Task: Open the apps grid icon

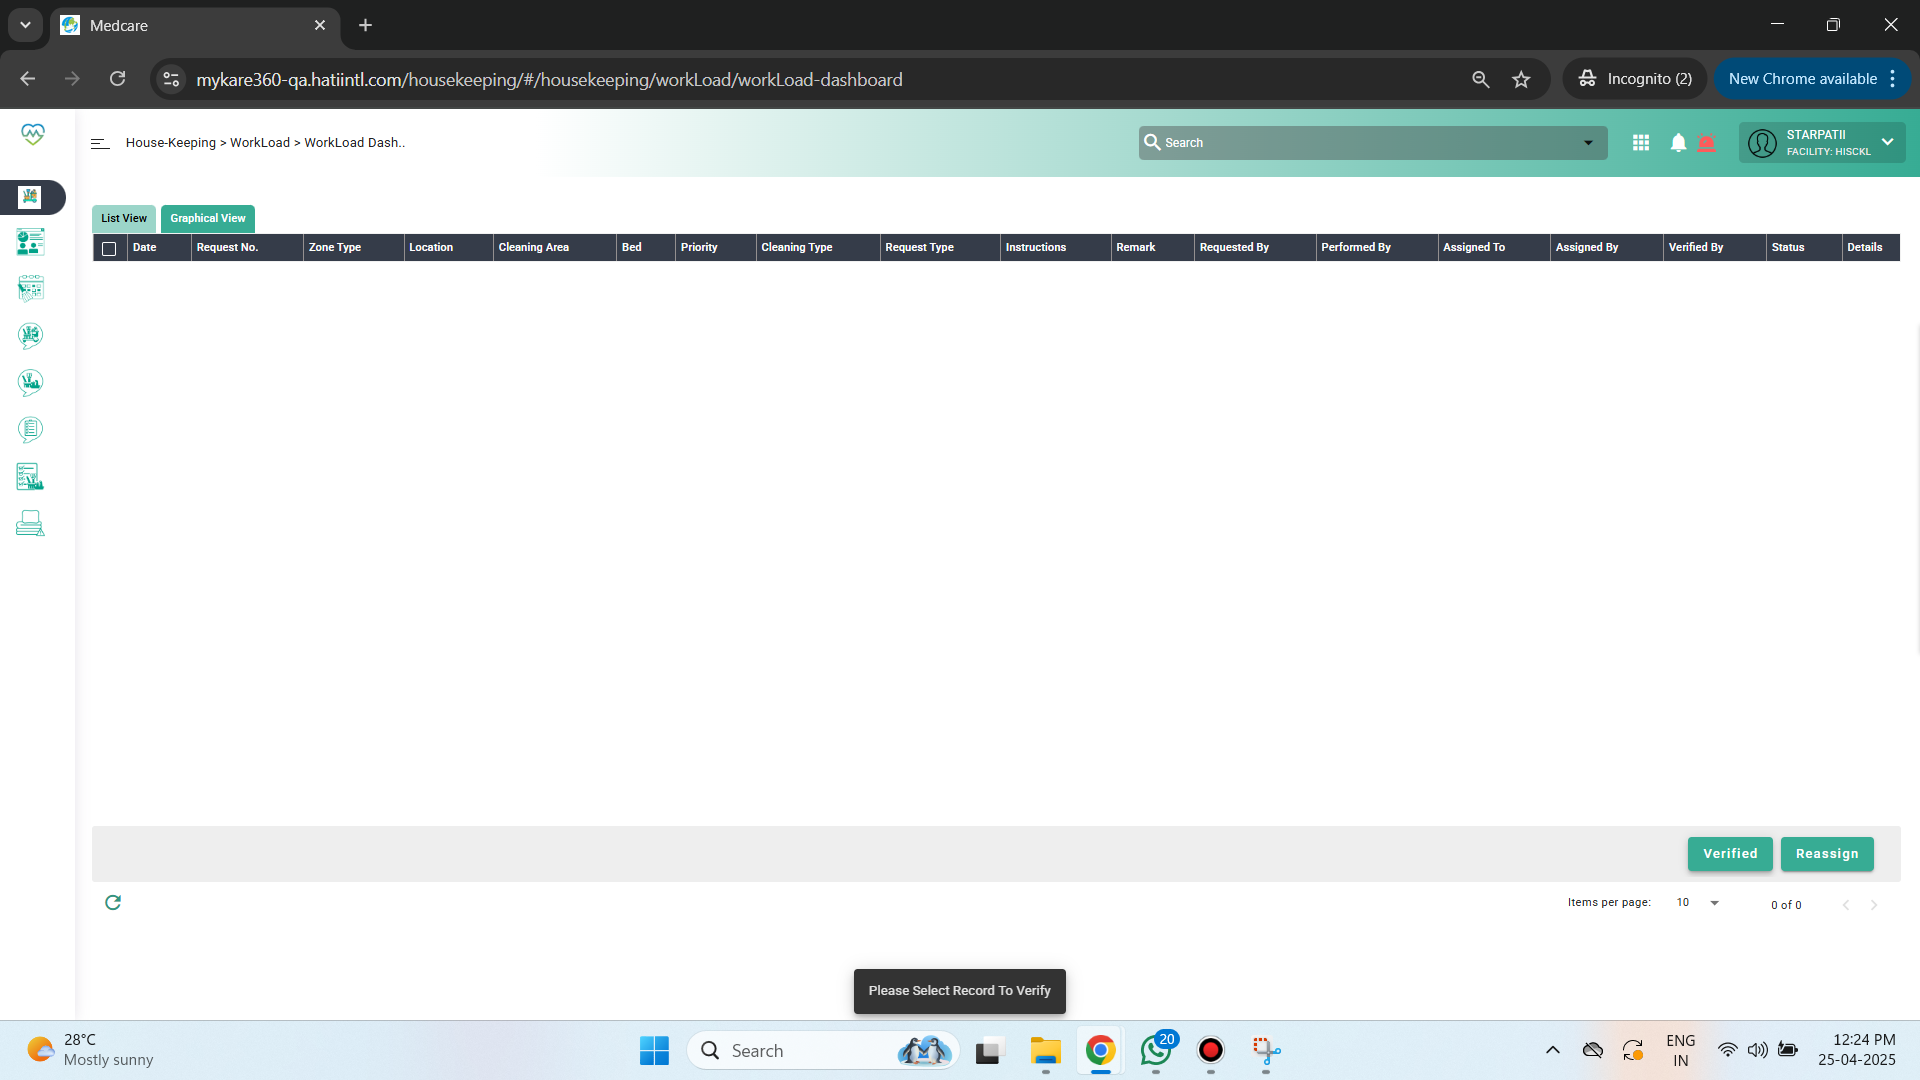Action: (x=1641, y=143)
